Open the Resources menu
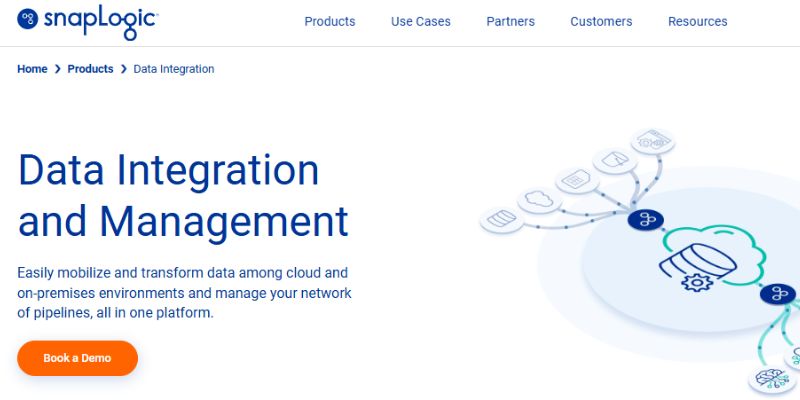 coord(697,21)
